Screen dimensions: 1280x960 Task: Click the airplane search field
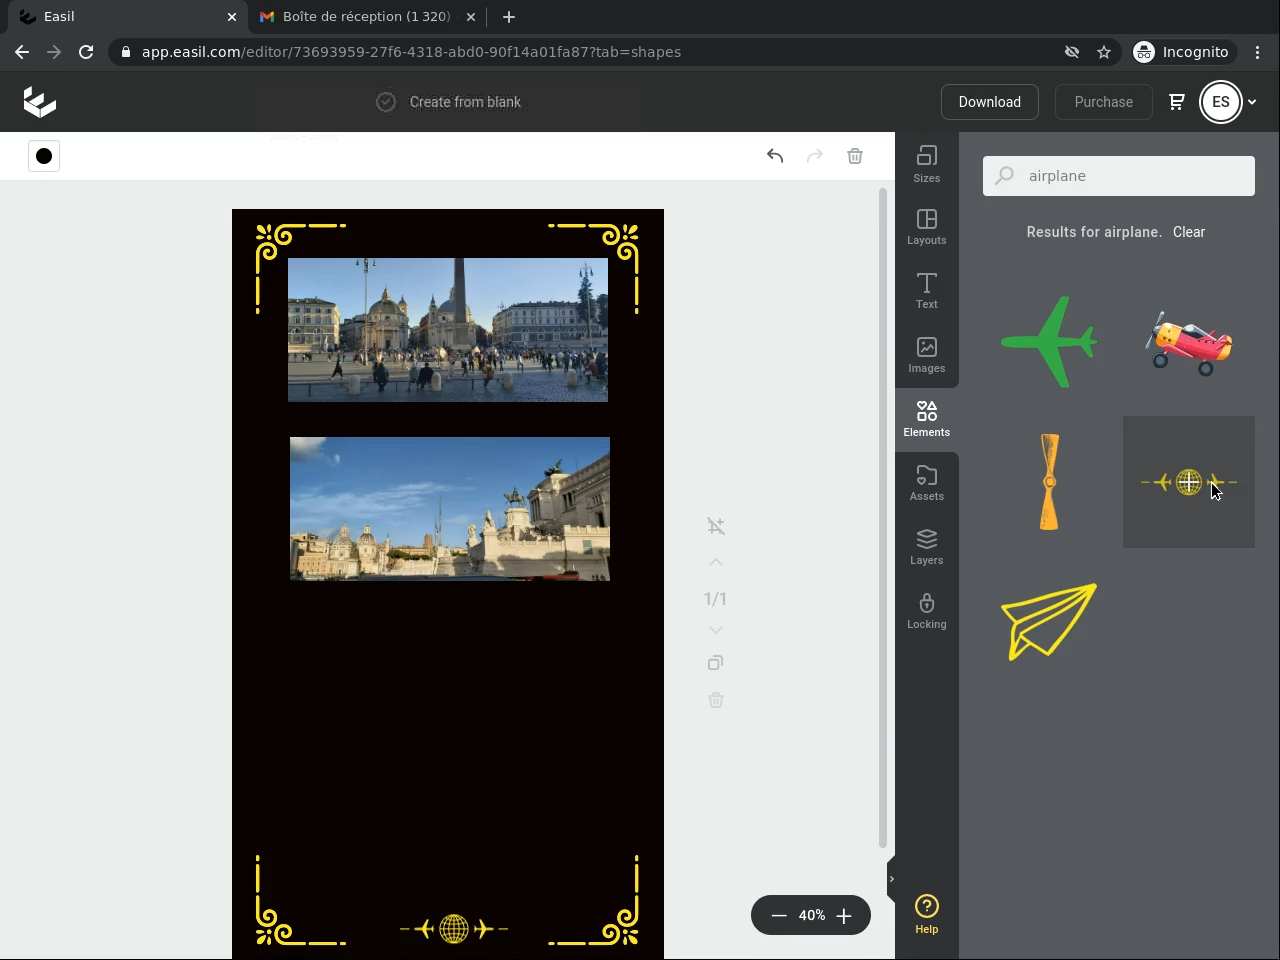[x=1119, y=176]
